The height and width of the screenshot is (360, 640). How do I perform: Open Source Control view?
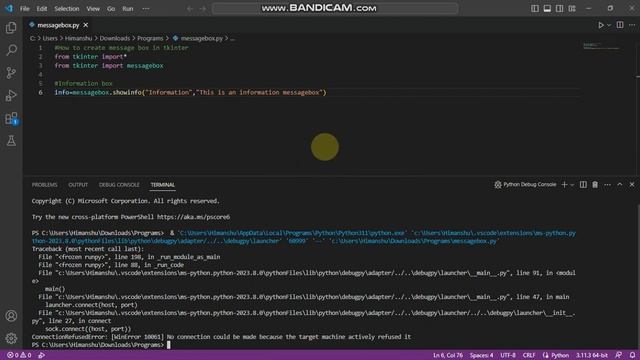pyautogui.click(x=11, y=73)
